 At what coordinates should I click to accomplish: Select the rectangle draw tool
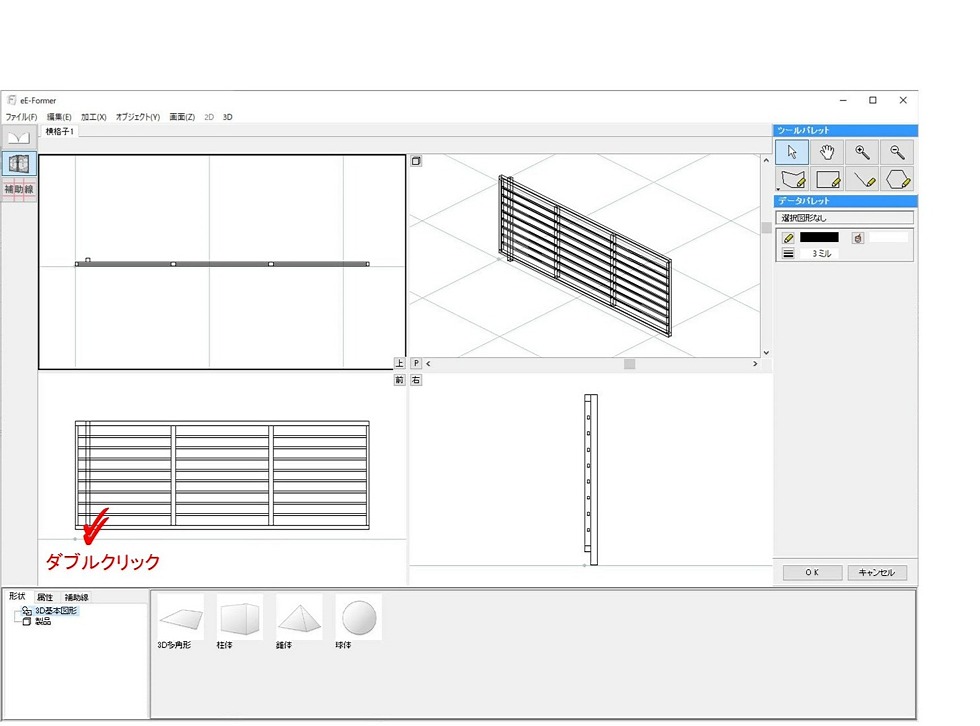coord(827,179)
